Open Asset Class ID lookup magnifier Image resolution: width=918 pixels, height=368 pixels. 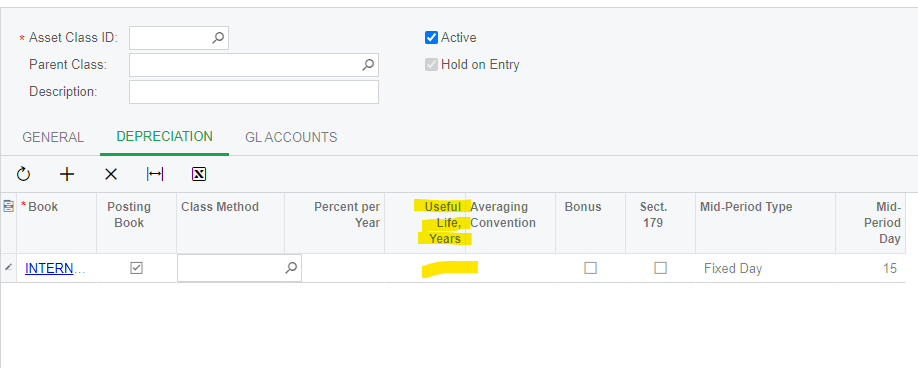pyautogui.click(x=218, y=38)
